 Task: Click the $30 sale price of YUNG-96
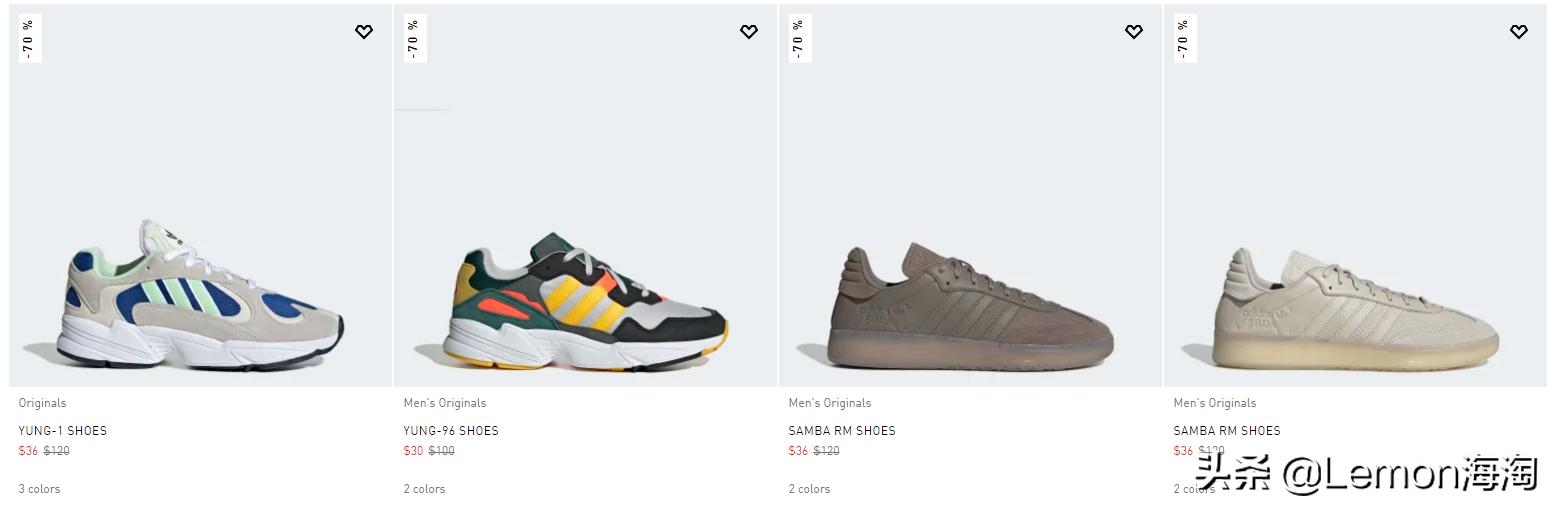(x=413, y=451)
